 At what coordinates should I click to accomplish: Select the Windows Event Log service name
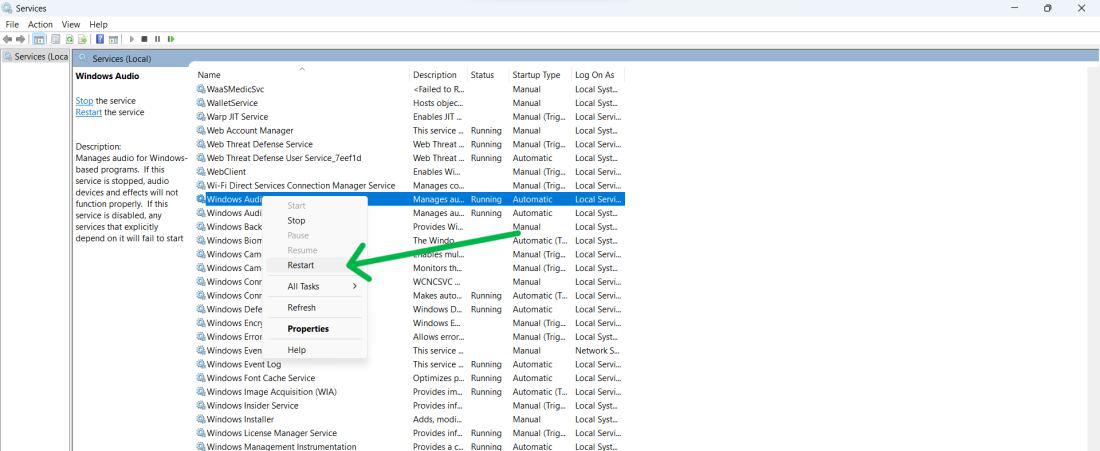244,365
